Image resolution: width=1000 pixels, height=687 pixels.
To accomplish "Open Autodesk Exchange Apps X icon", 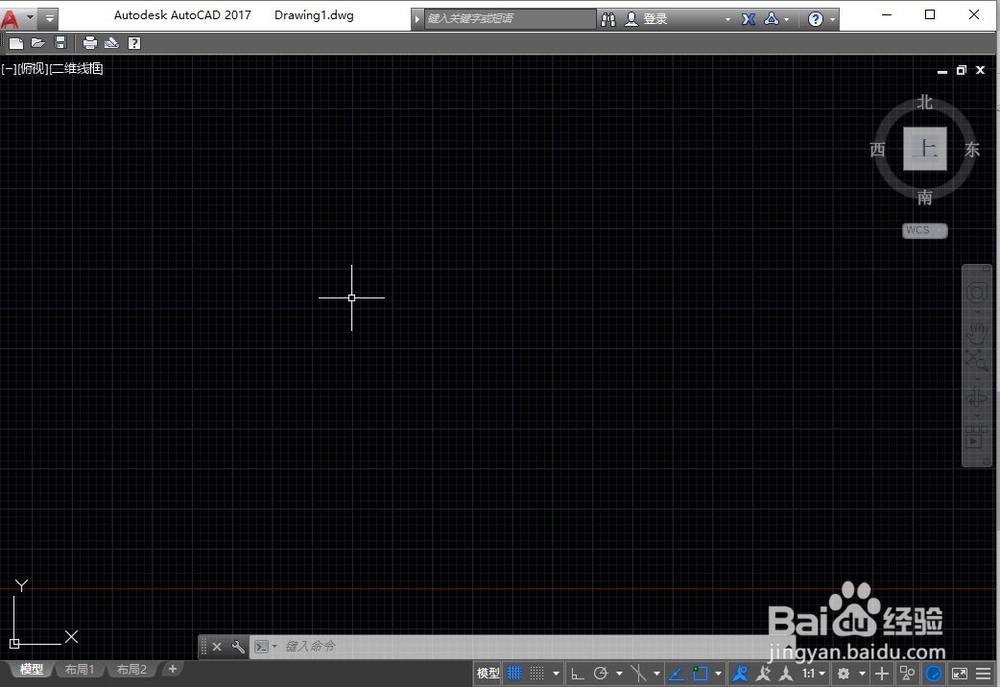I will click(x=748, y=19).
